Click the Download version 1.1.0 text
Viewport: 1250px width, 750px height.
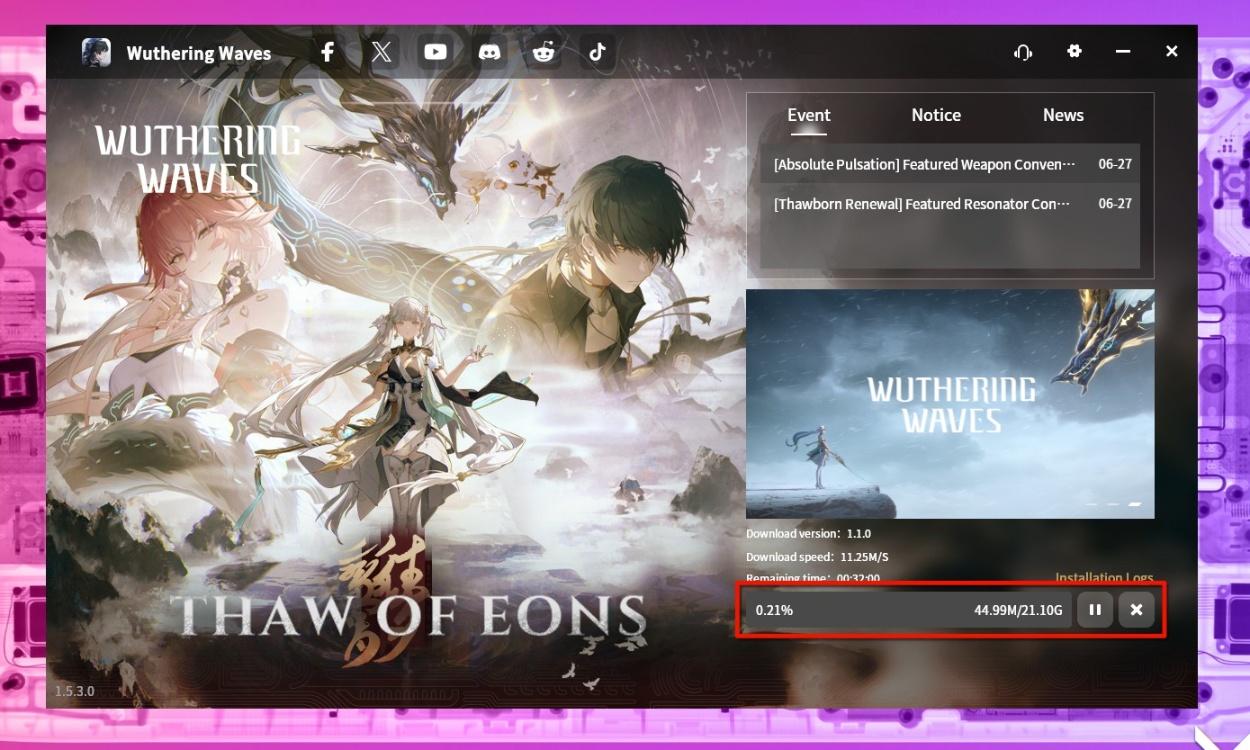click(x=808, y=534)
